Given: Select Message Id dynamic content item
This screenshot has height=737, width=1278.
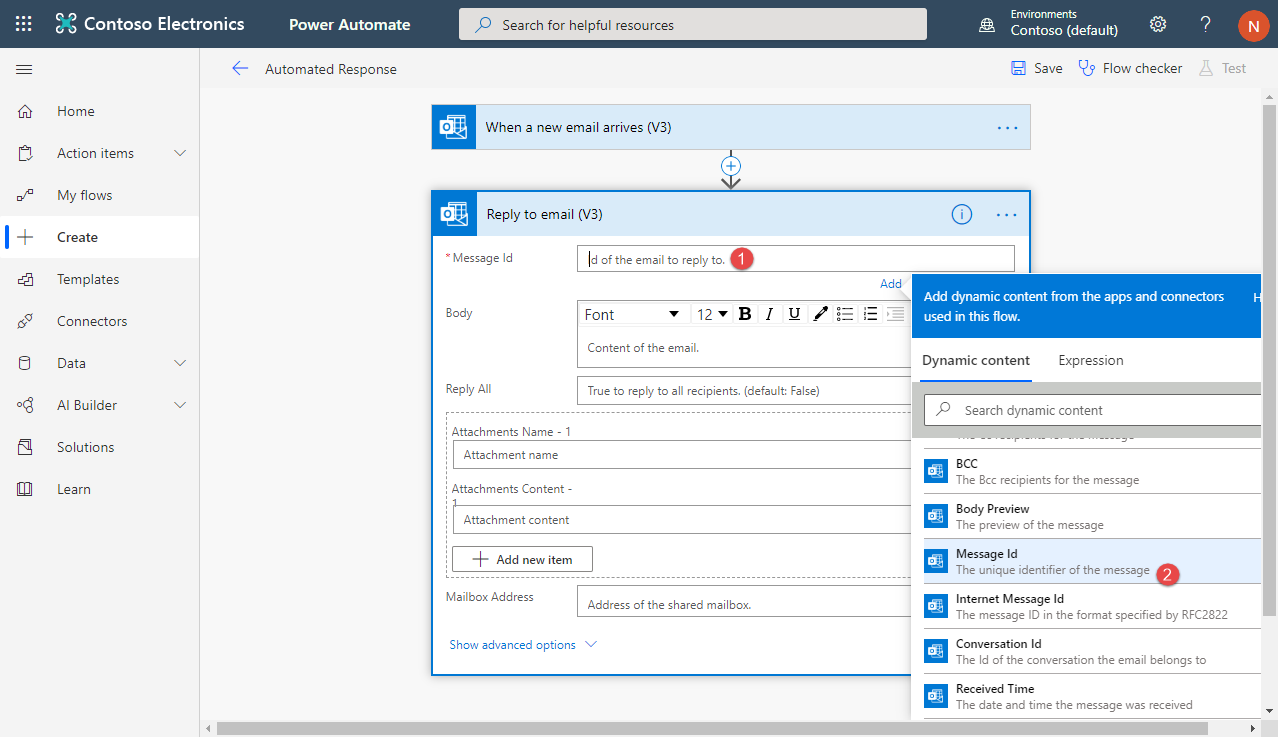Looking at the screenshot, I should pos(1040,561).
